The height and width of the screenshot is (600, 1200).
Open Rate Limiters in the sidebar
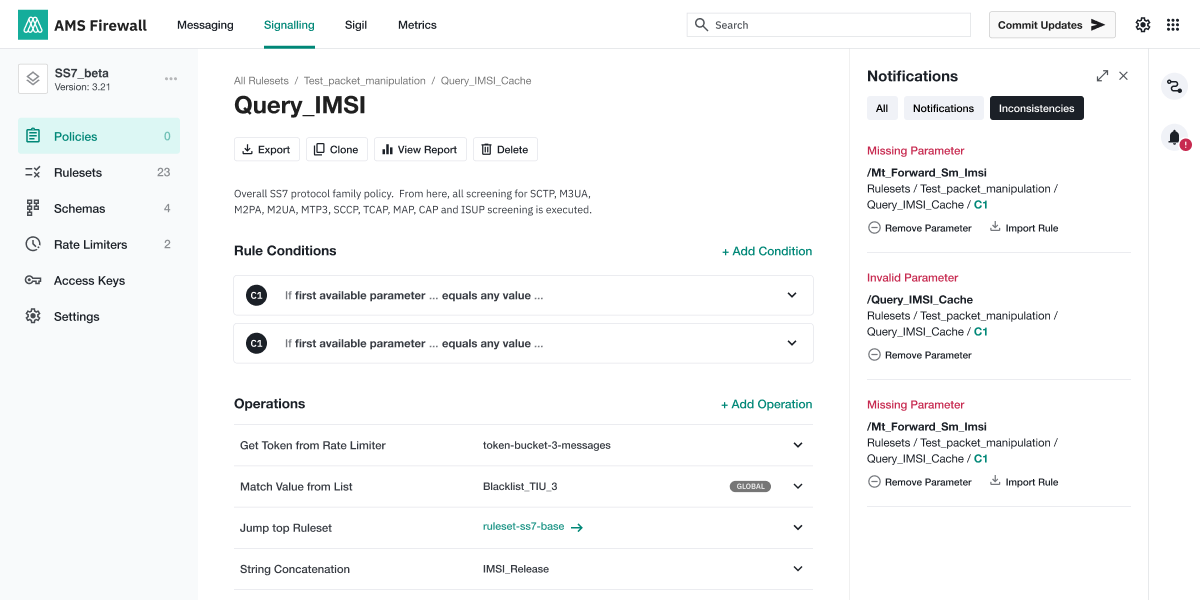99,244
